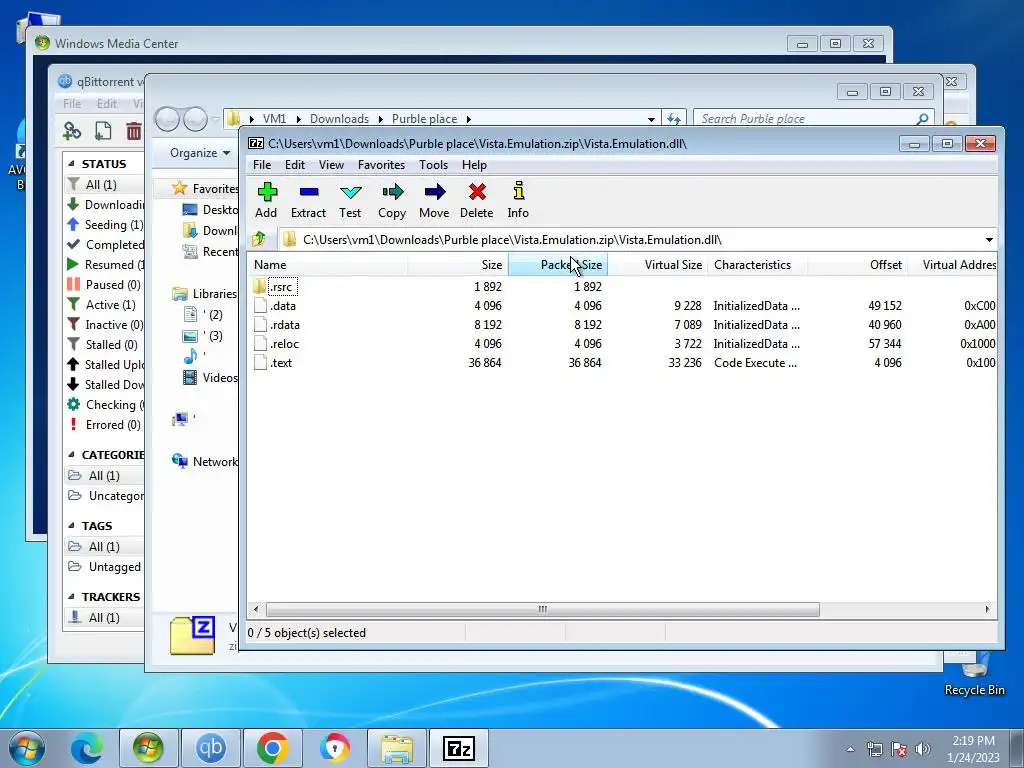Sort by the Offset column header
The image size is (1024, 768).
click(857, 265)
